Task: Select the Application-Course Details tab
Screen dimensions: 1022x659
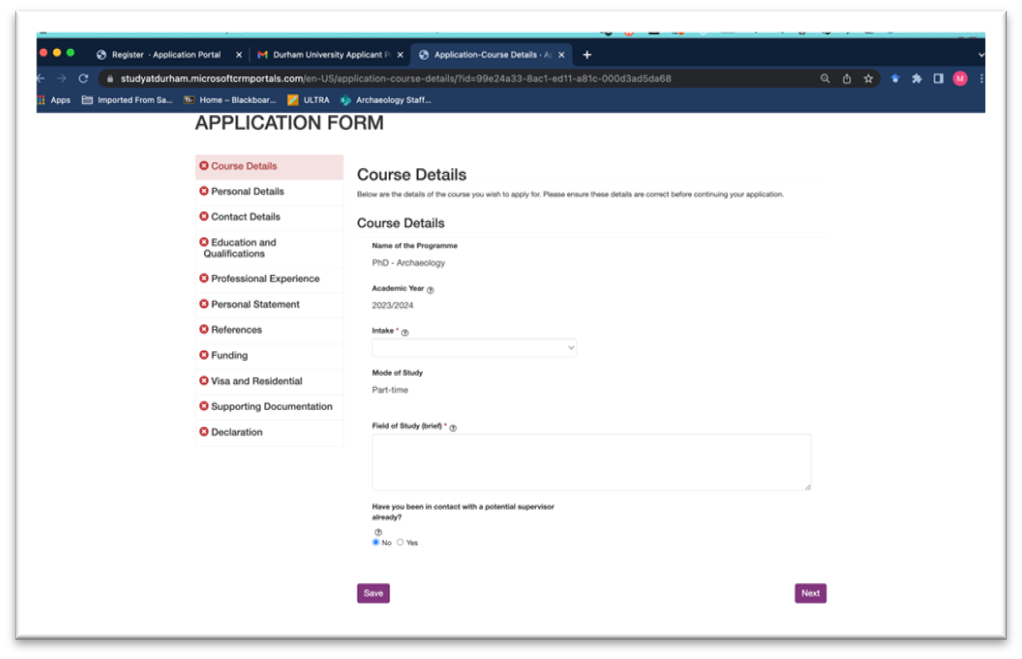Action: pos(489,55)
